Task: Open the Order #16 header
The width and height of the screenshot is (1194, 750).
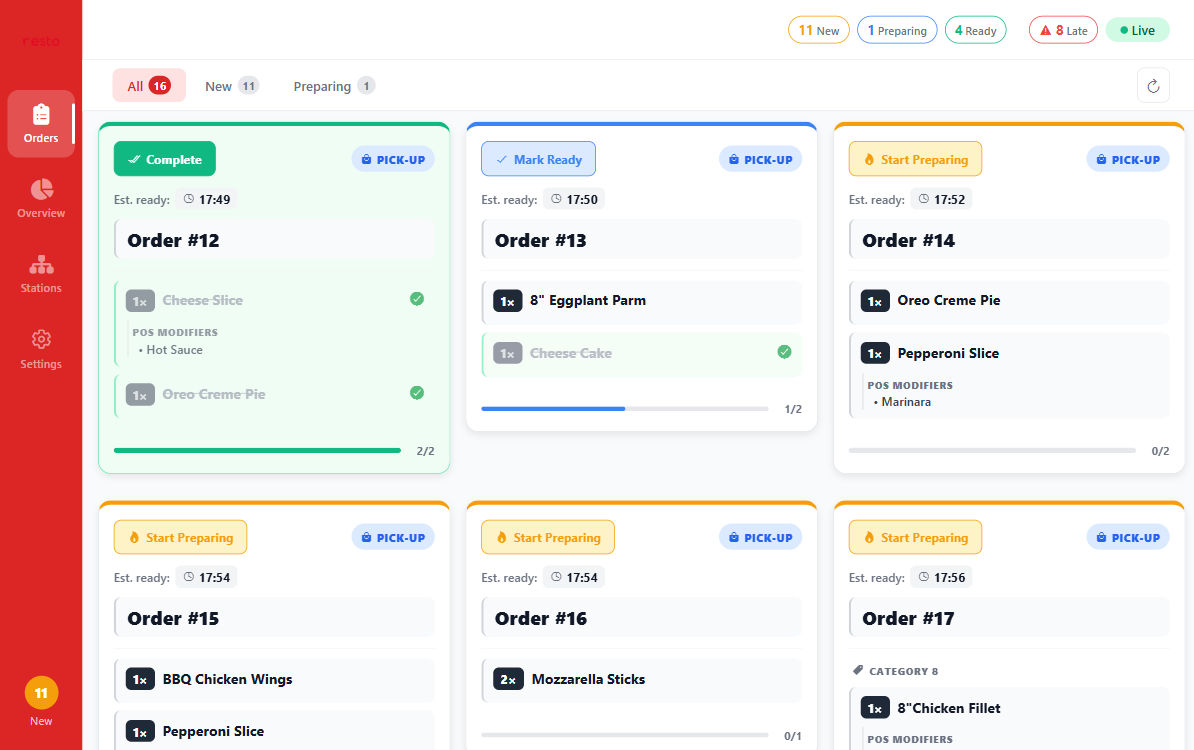Action: (642, 618)
